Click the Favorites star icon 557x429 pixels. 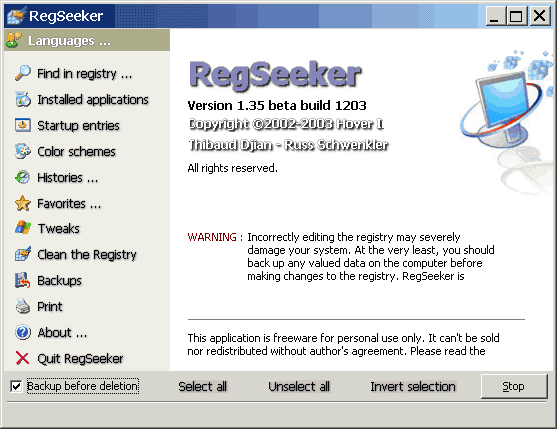pos(23,203)
